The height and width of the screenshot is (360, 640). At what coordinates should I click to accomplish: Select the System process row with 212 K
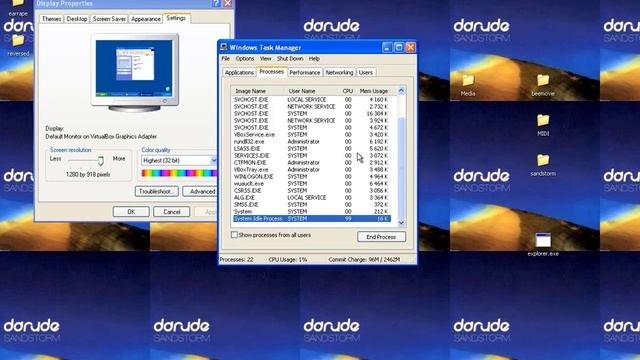311,212
